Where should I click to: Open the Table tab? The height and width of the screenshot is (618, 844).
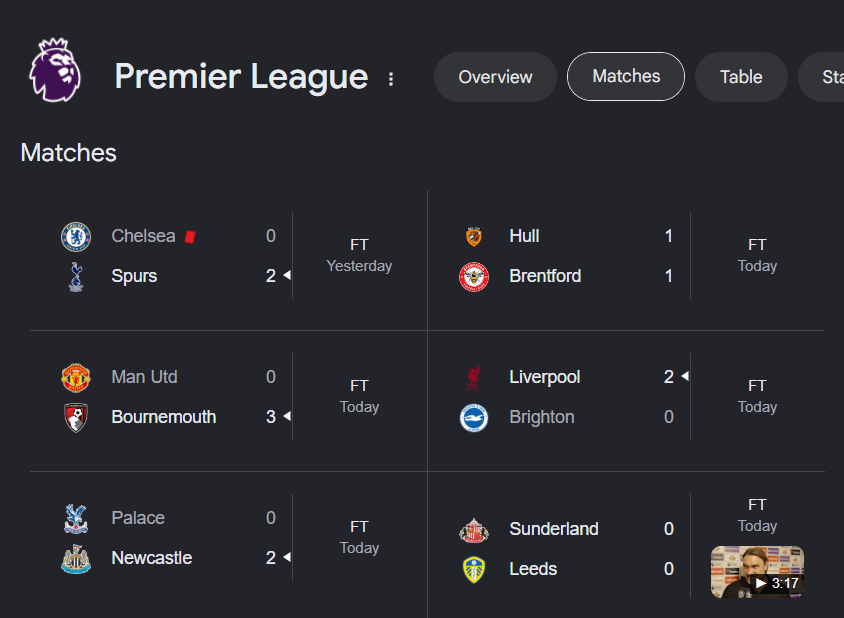[x=741, y=77]
